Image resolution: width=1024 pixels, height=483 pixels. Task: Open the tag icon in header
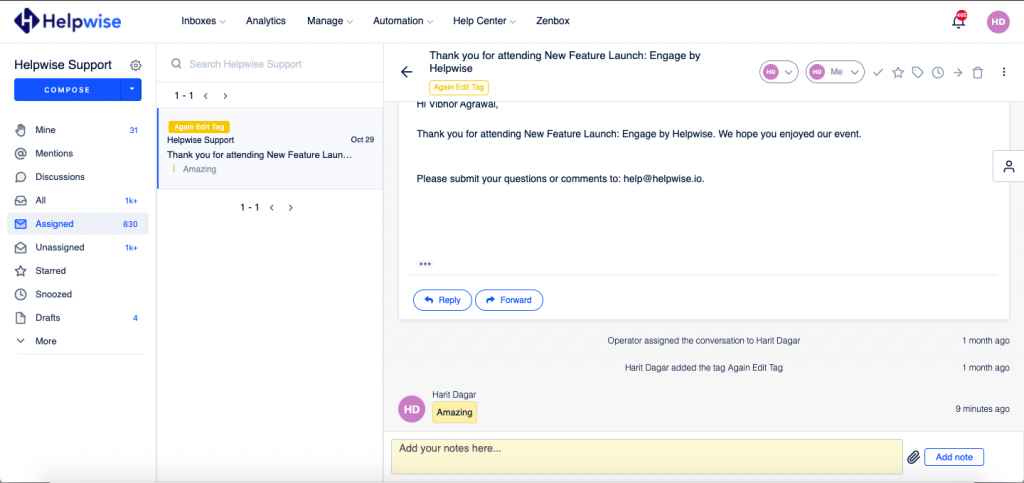[918, 72]
